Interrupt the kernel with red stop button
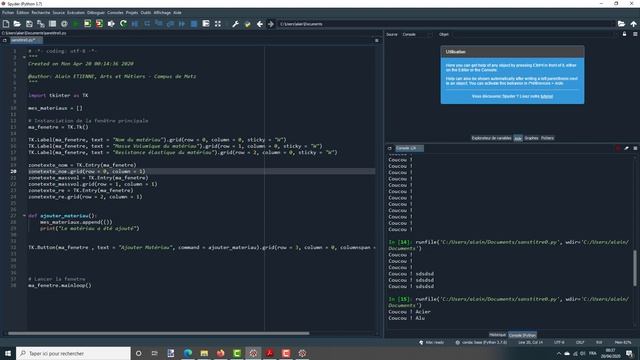The image size is (640, 360). click(x=618, y=148)
